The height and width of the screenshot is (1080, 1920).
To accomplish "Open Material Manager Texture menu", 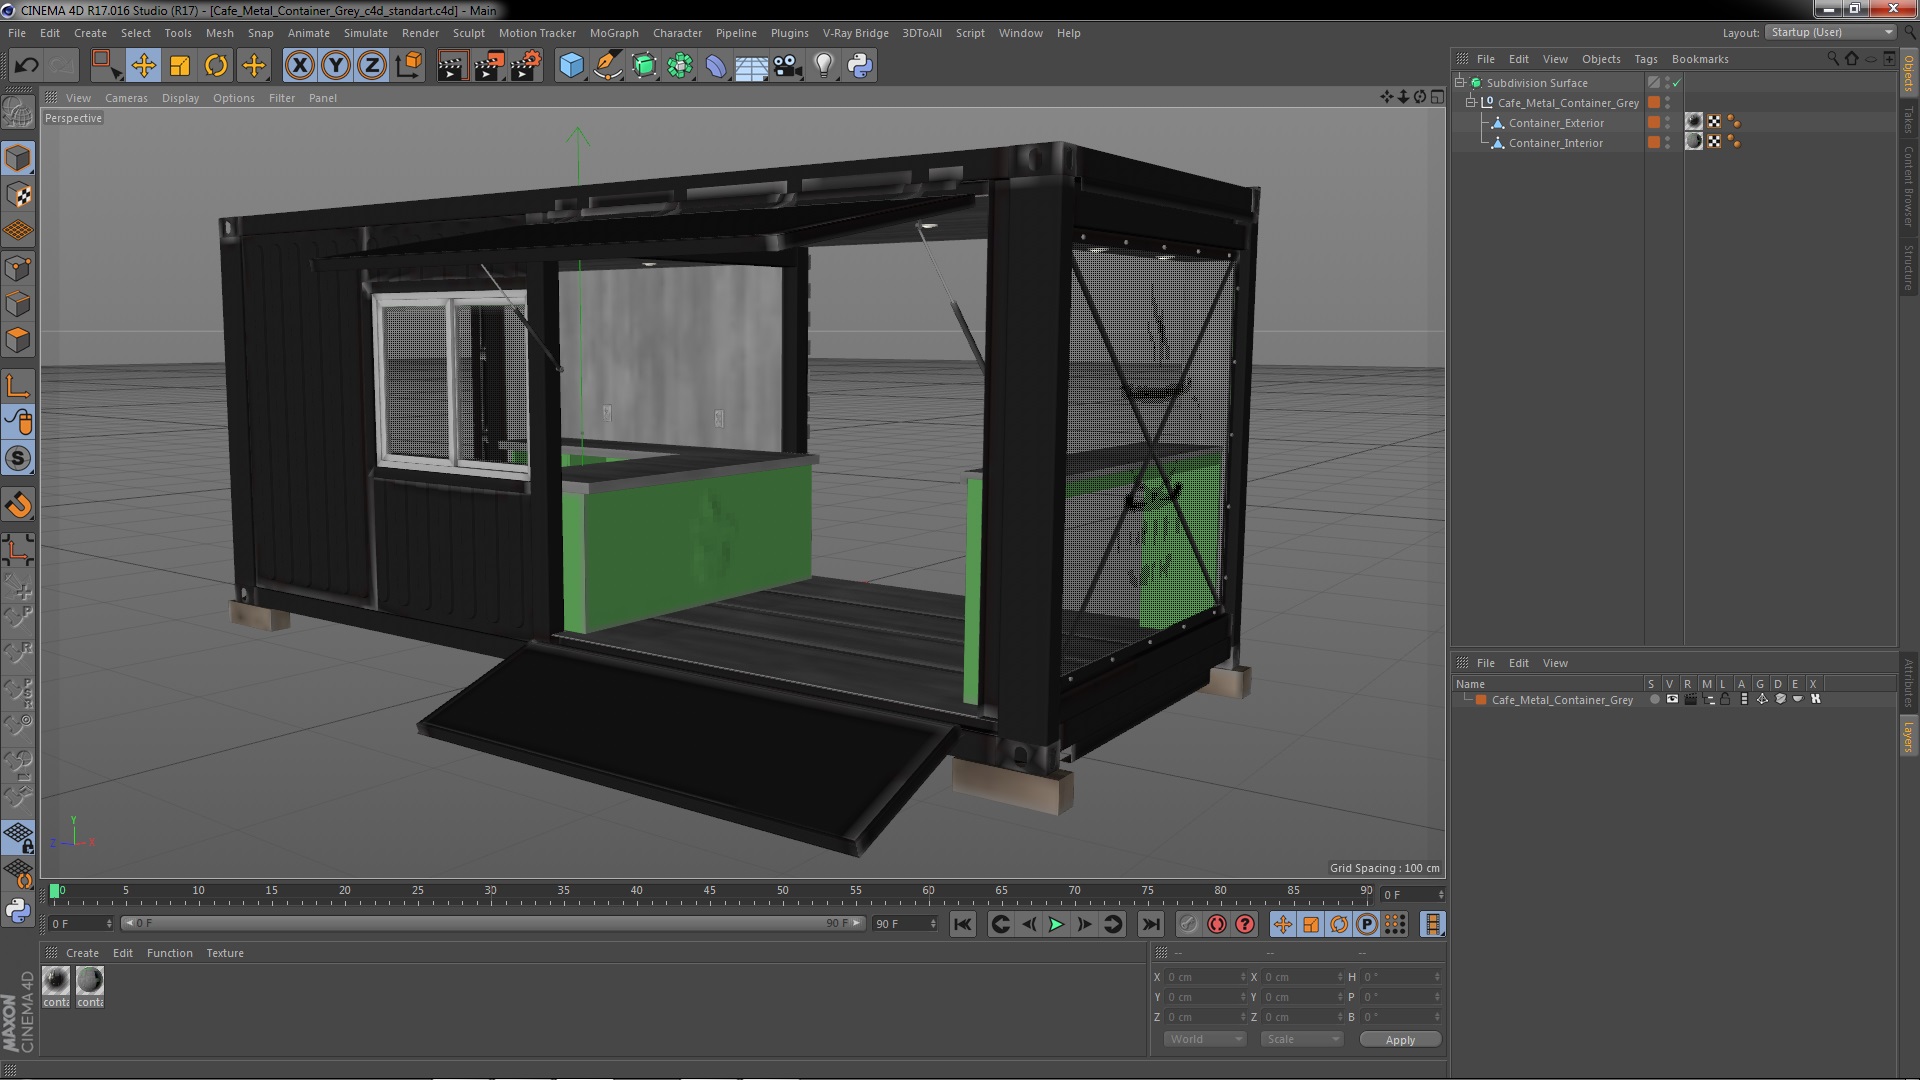I will click(224, 953).
